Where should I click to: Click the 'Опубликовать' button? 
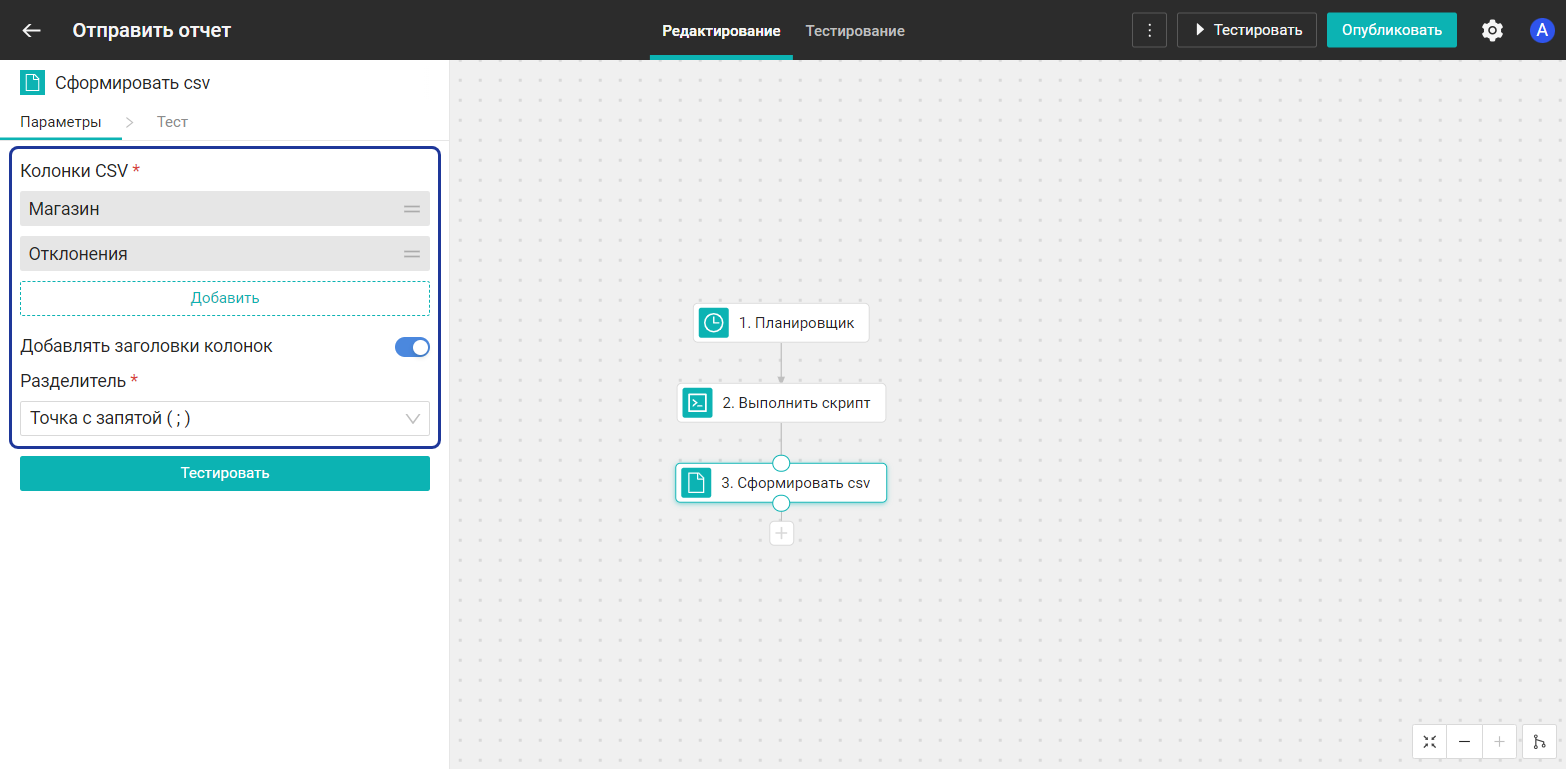[1392, 30]
